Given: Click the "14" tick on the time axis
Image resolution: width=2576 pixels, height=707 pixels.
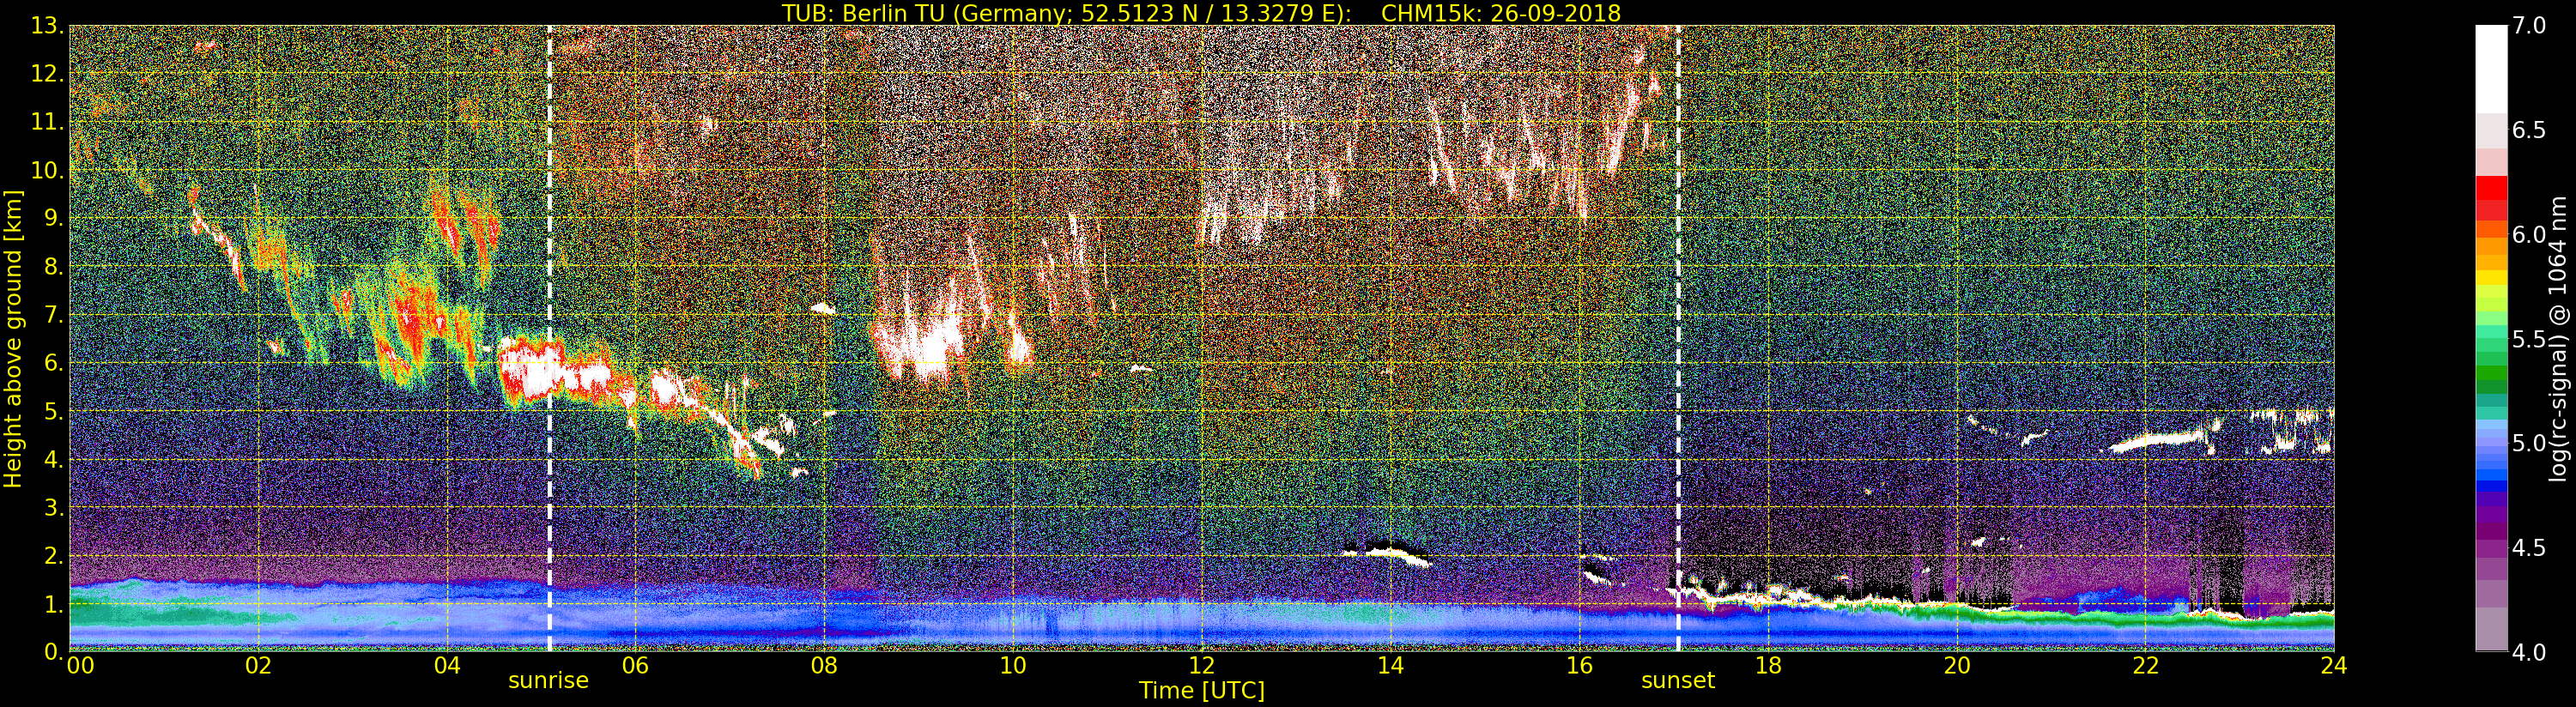Looking at the screenshot, I should tap(1390, 666).
